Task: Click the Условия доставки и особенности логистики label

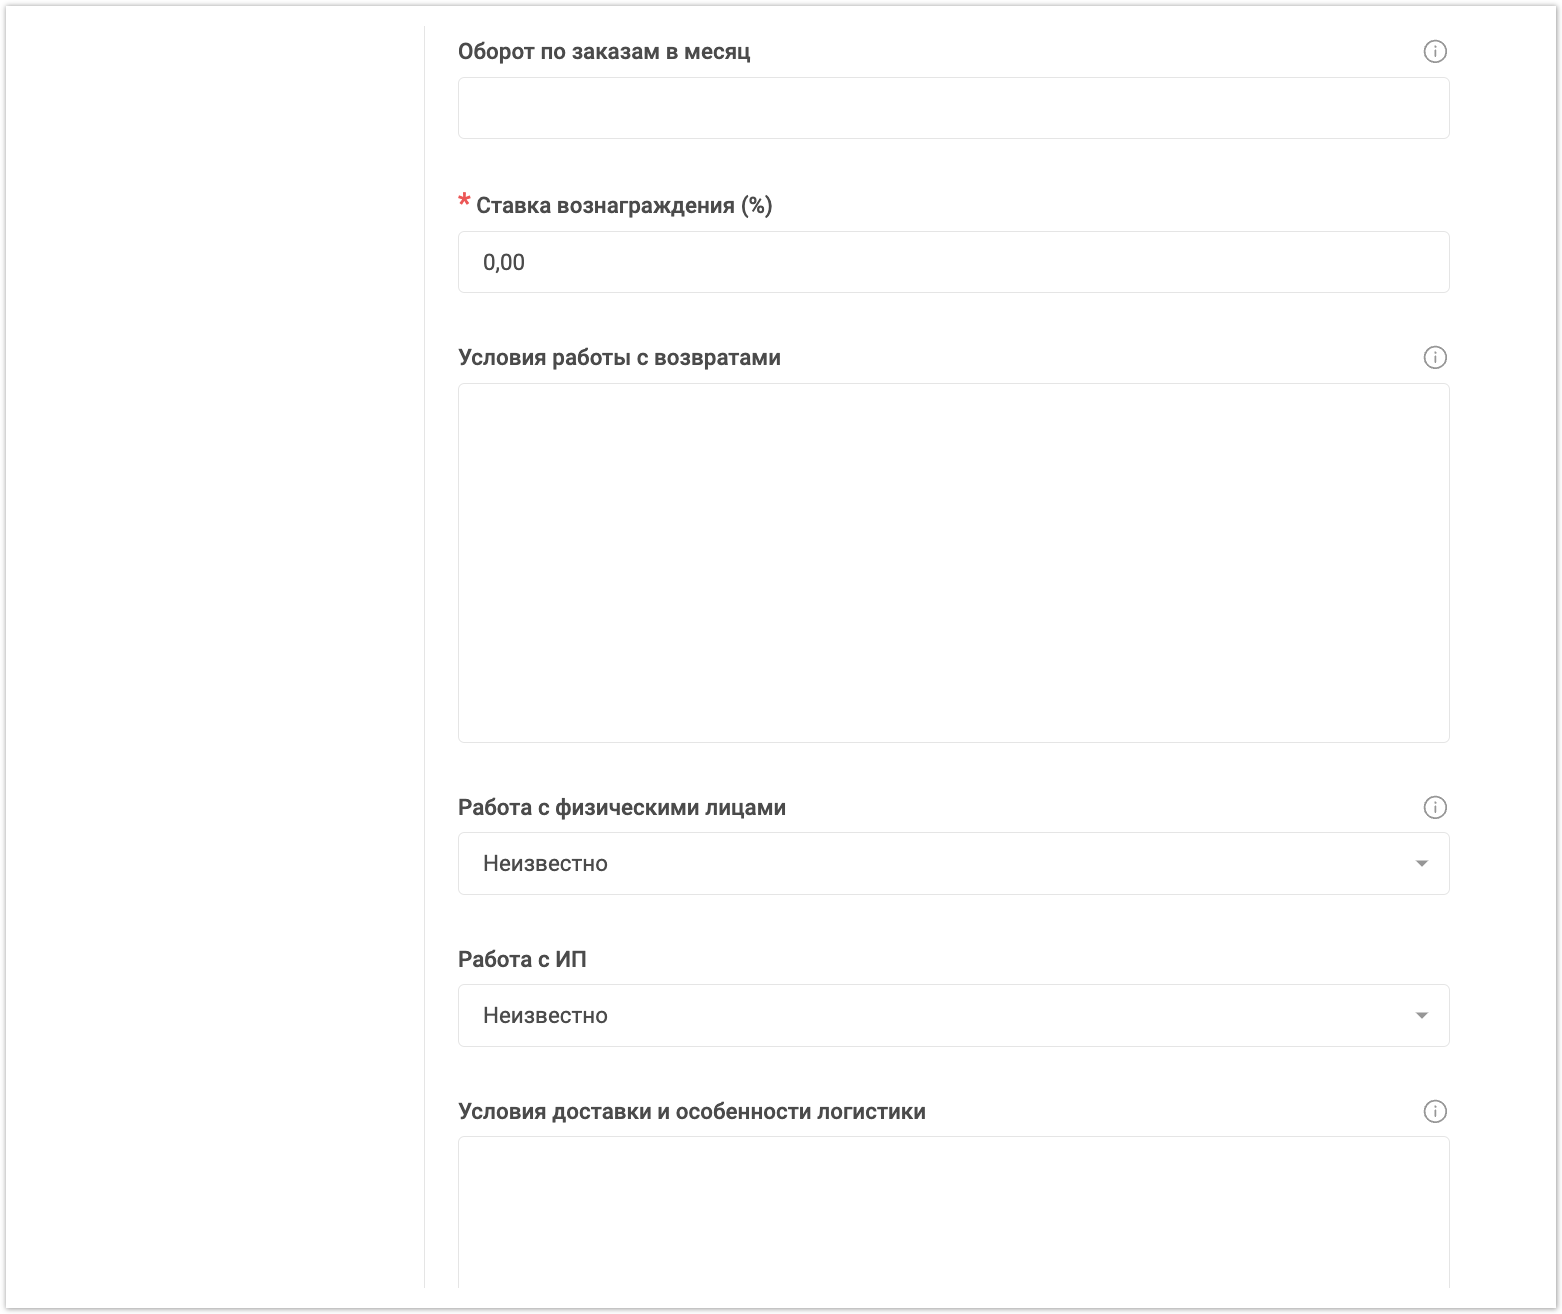Action: [692, 1112]
